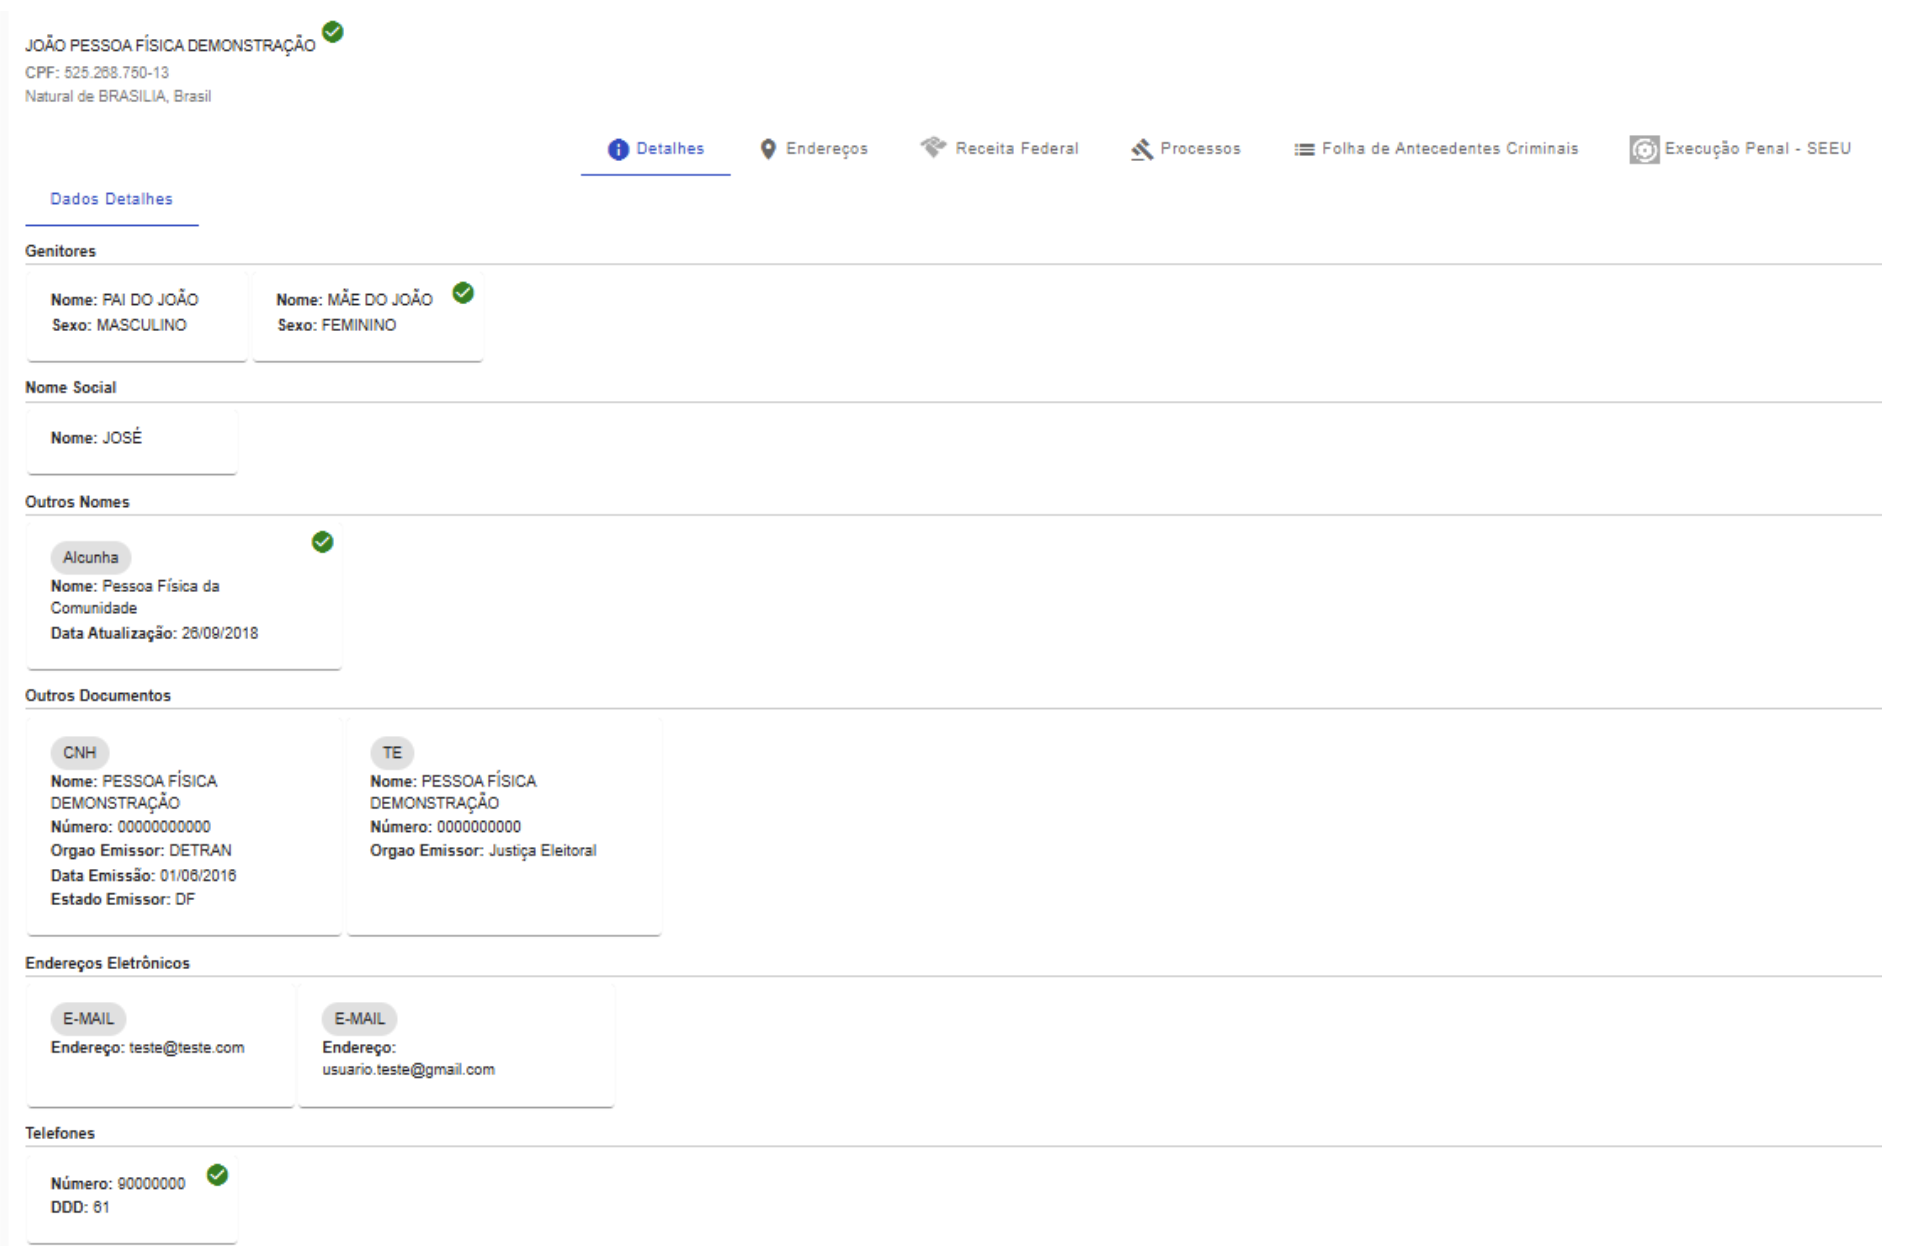Click green check on Alcunha card

322,542
